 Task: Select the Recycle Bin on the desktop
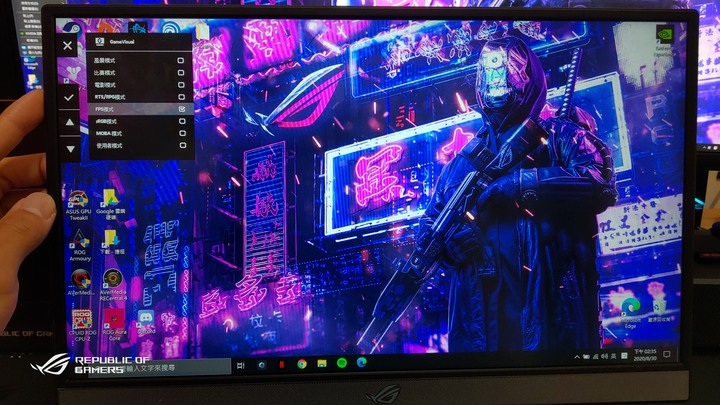659,309
